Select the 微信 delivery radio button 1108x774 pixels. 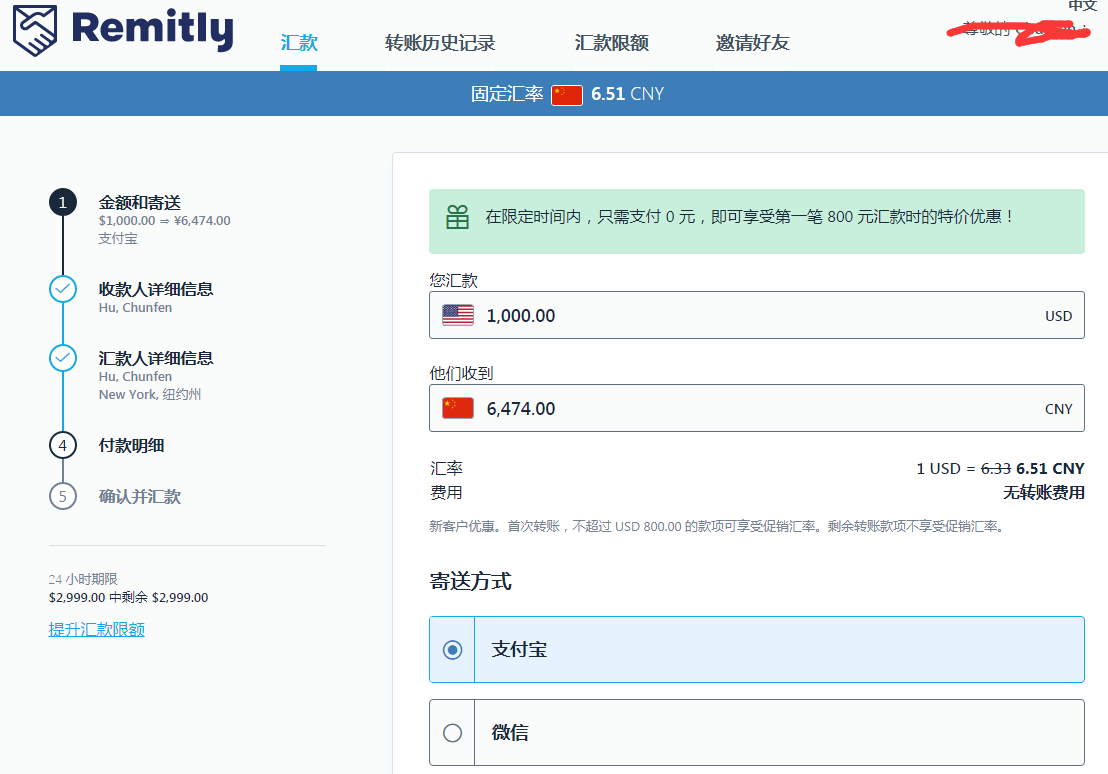click(x=452, y=733)
